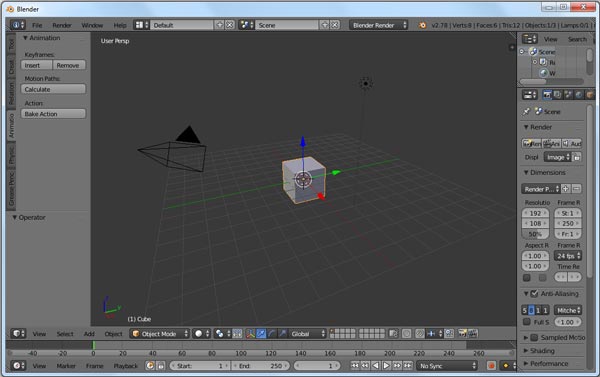Open the Timeline editor type selector
The image size is (600, 377).
18,366
